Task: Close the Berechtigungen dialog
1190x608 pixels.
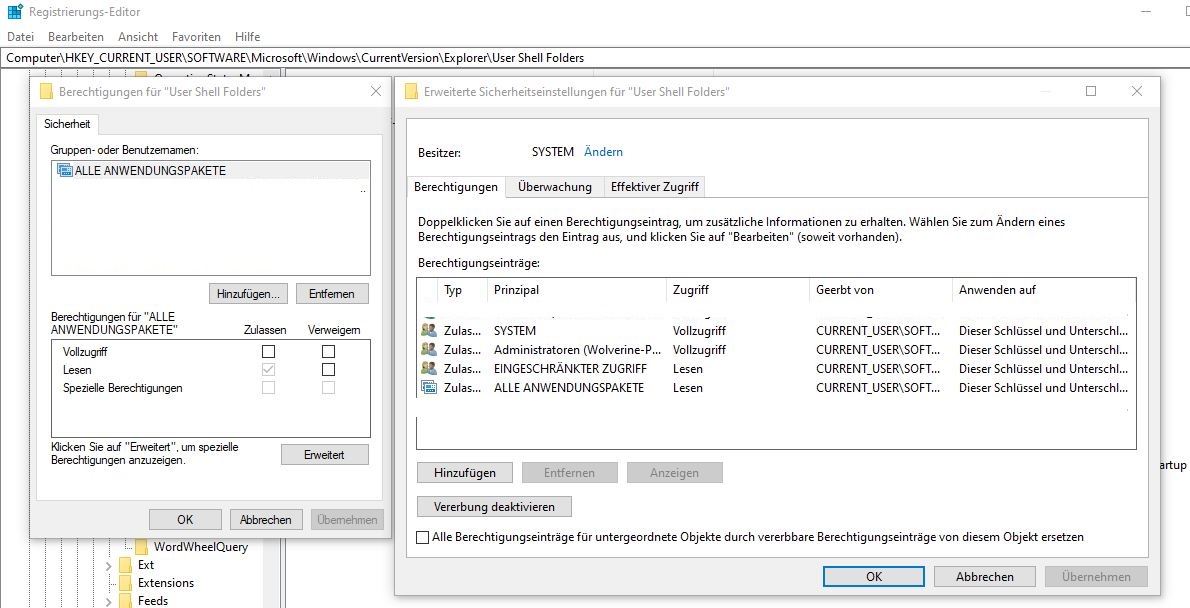Action: [375, 91]
